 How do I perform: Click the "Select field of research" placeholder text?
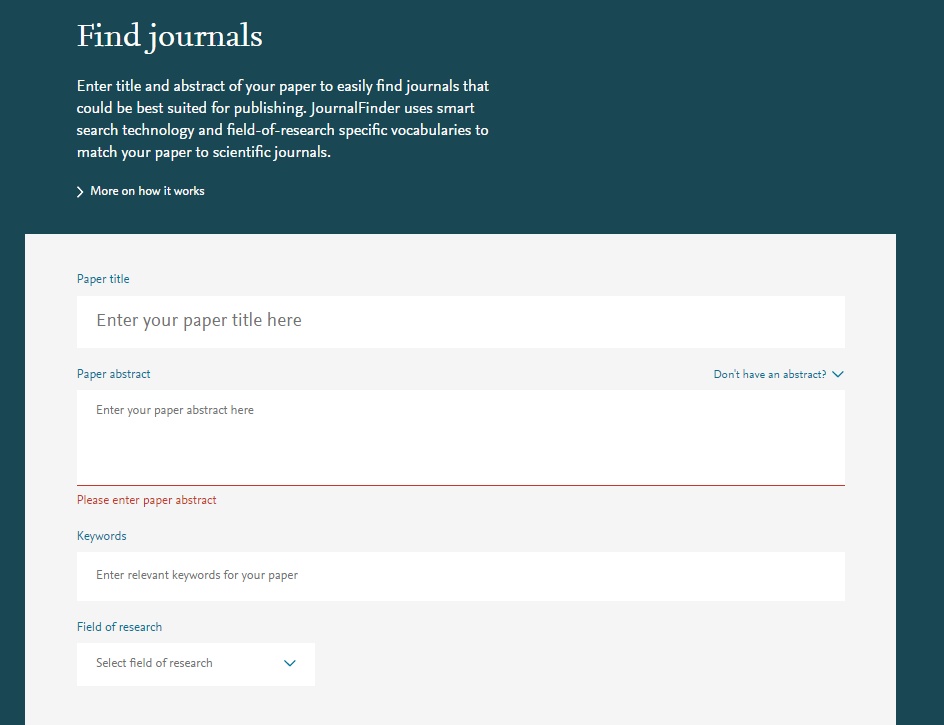(154, 664)
